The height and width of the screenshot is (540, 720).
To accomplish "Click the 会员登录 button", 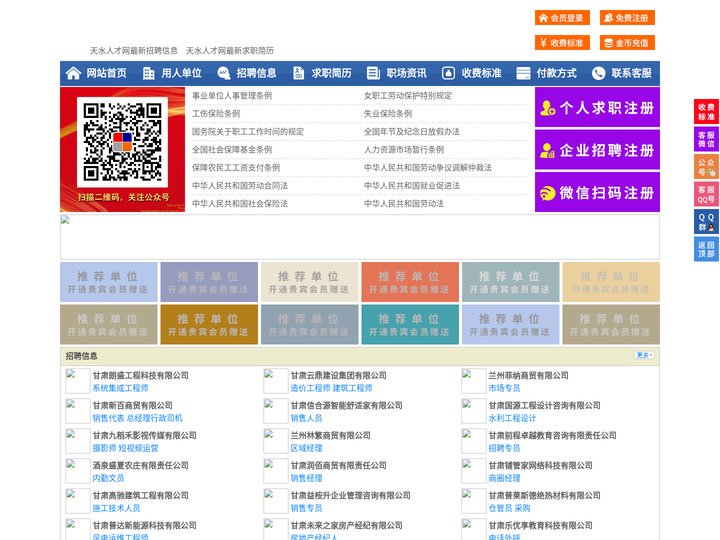I will (562, 18).
